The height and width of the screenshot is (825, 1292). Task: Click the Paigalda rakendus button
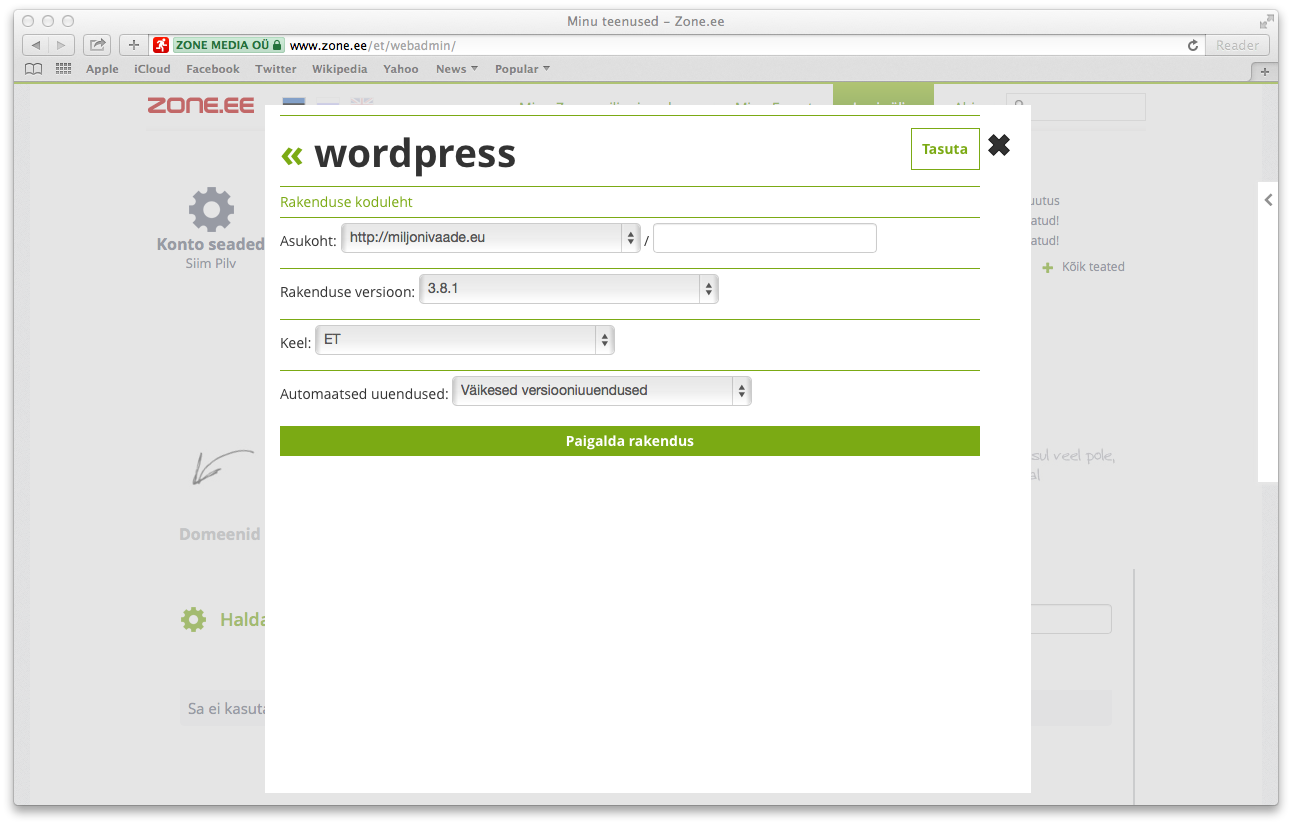(630, 441)
